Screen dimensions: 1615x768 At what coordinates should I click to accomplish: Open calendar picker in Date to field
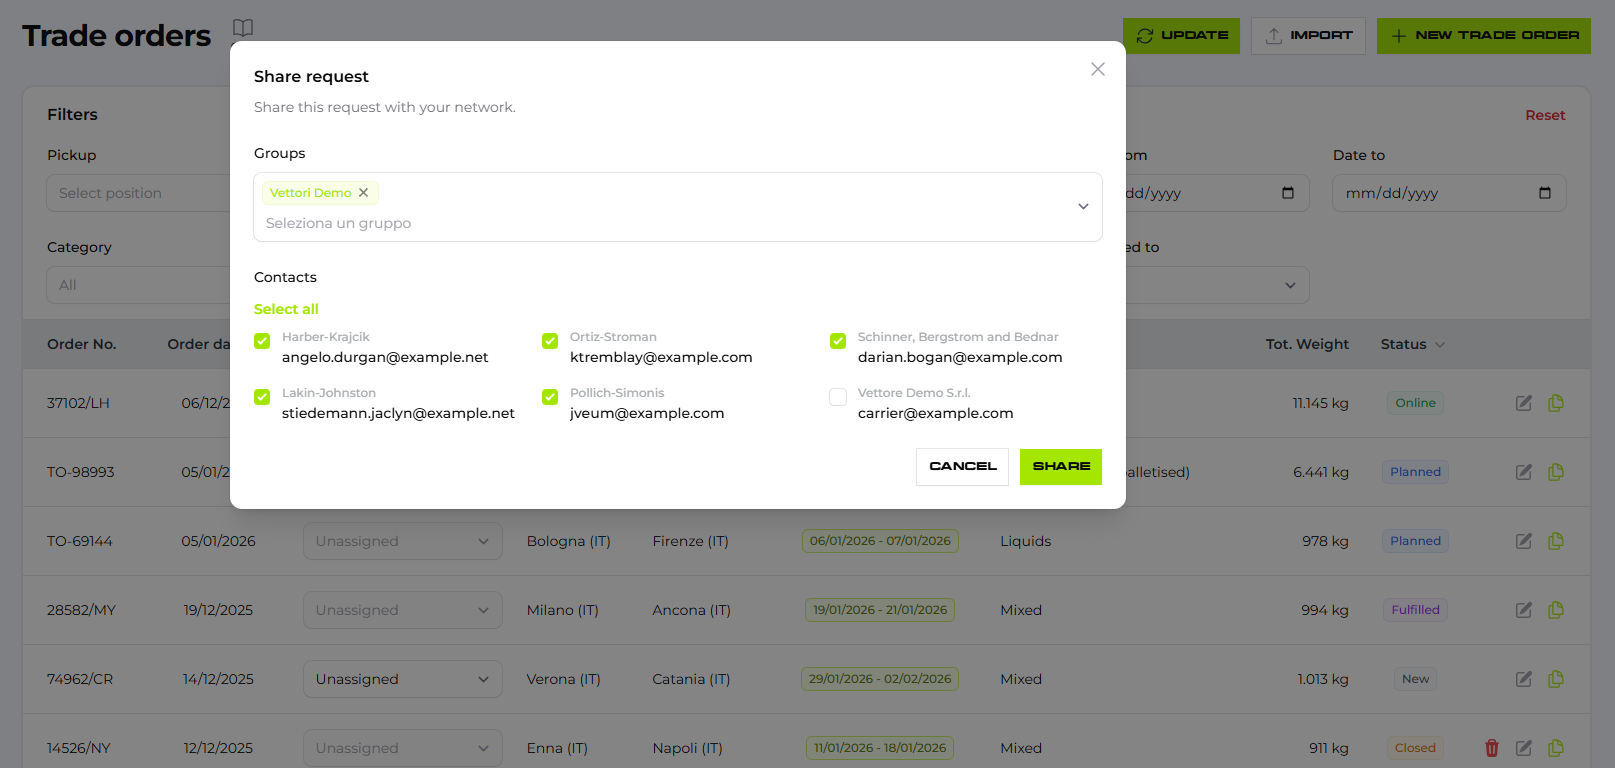click(1544, 193)
